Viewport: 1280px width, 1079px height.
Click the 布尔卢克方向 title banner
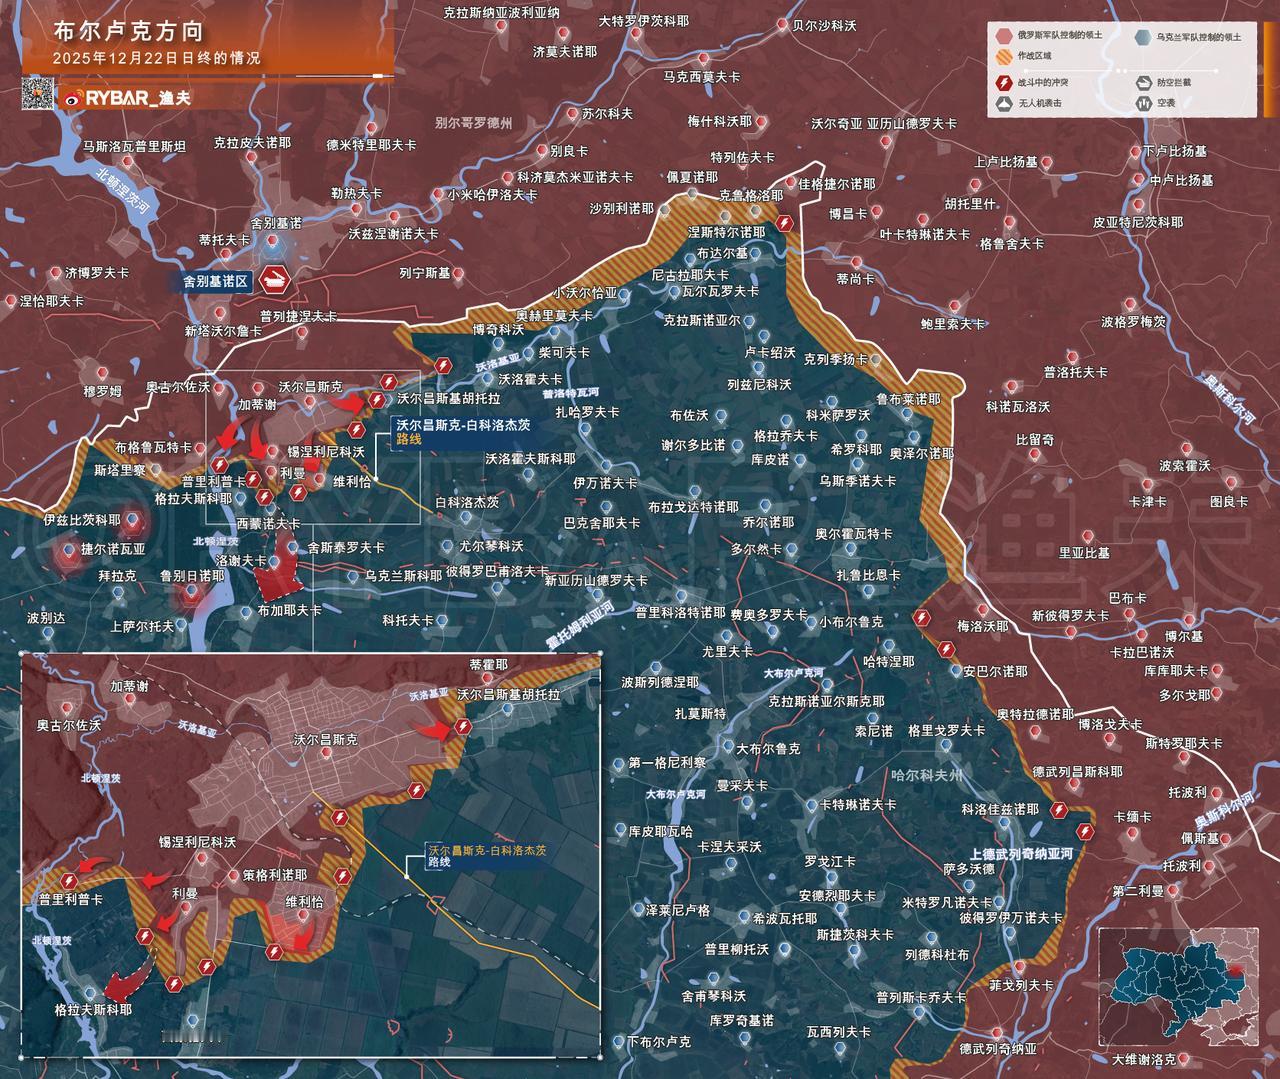tap(132, 31)
